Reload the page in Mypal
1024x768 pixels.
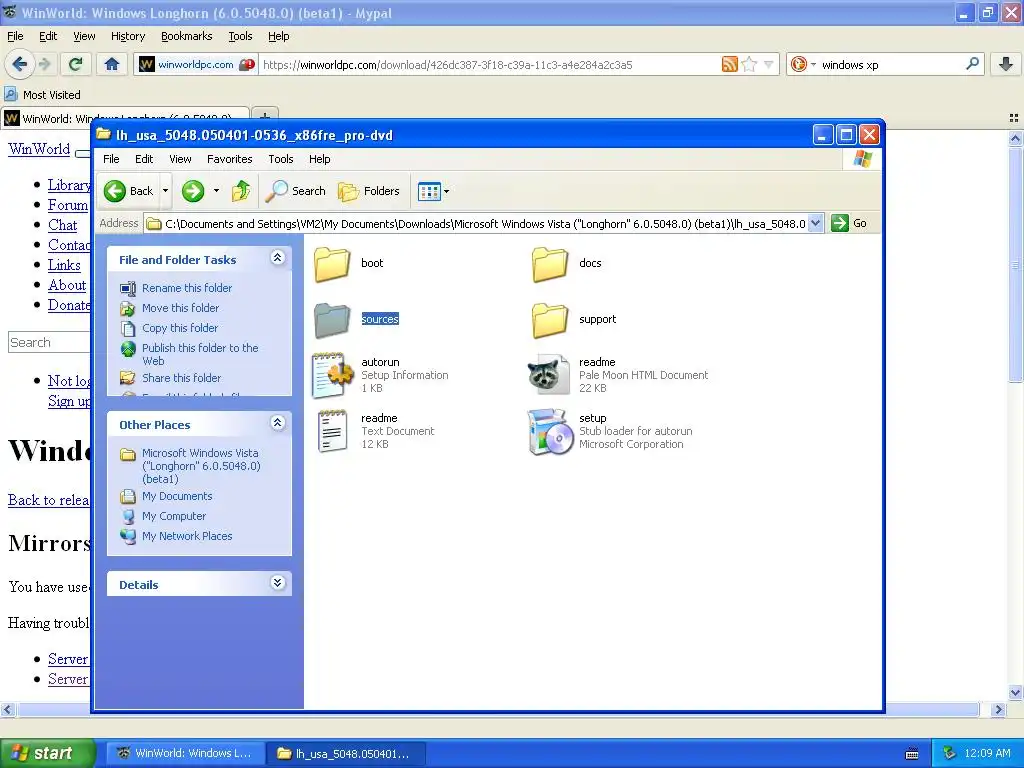click(x=75, y=64)
